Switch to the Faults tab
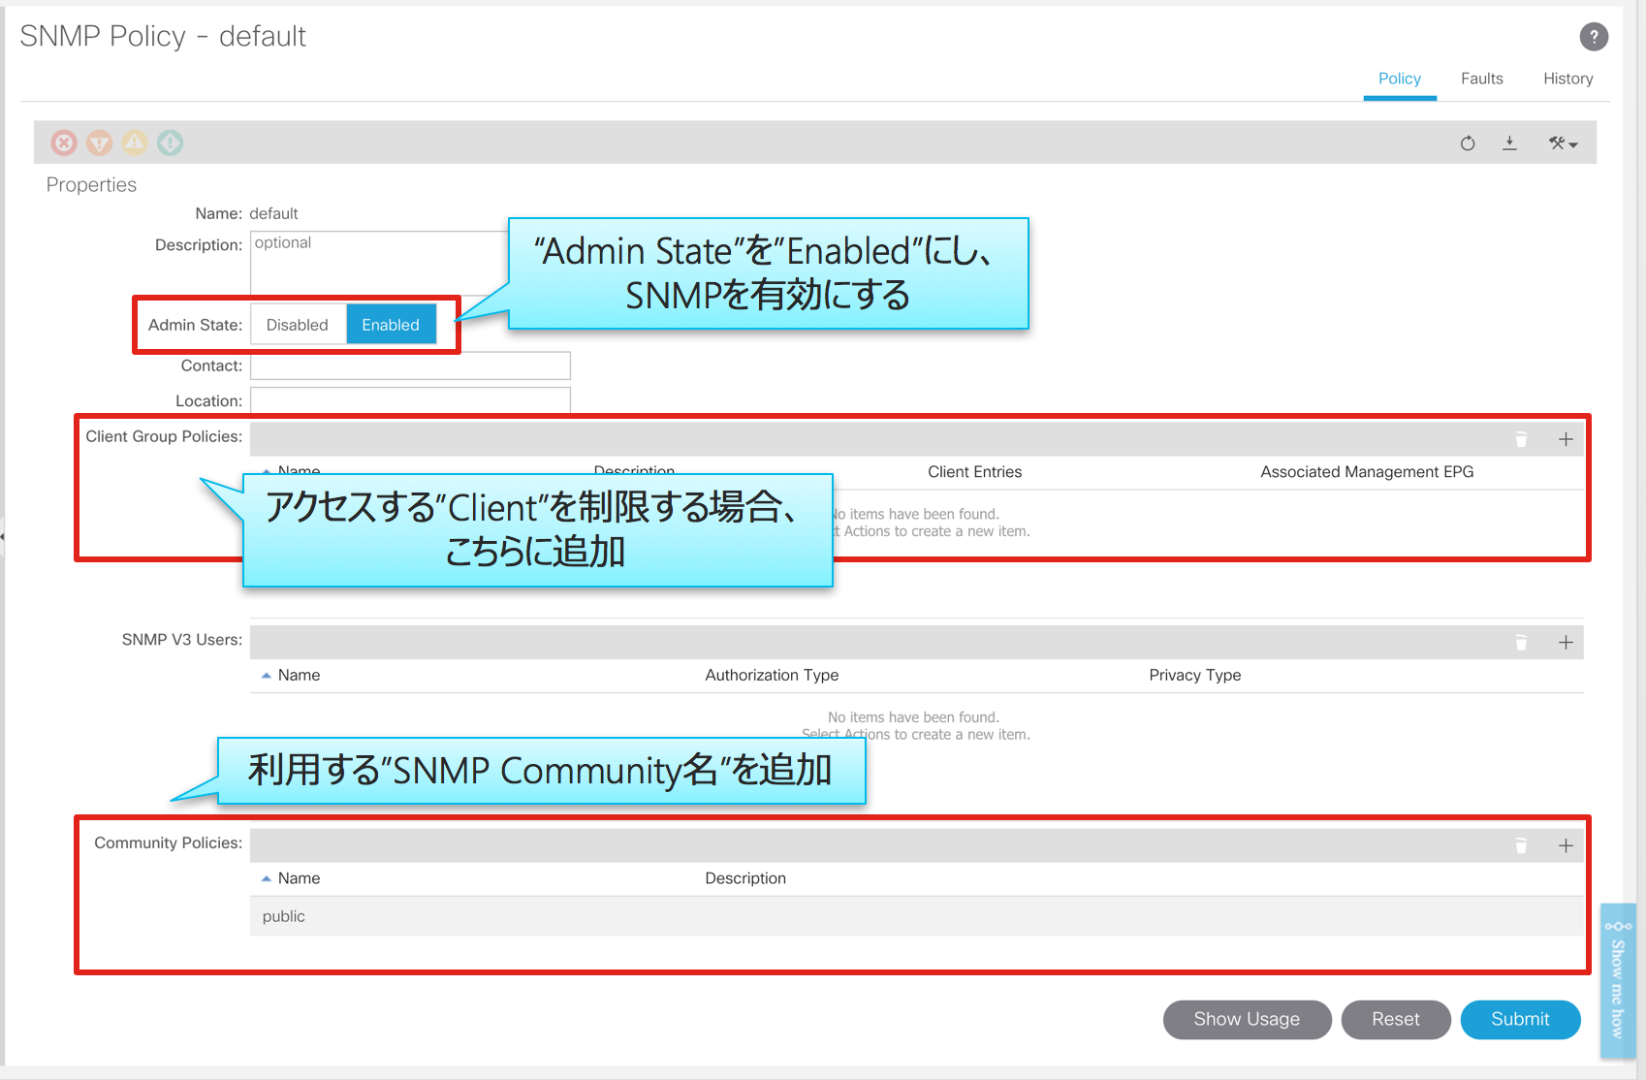The height and width of the screenshot is (1080, 1646). click(x=1481, y=78)
